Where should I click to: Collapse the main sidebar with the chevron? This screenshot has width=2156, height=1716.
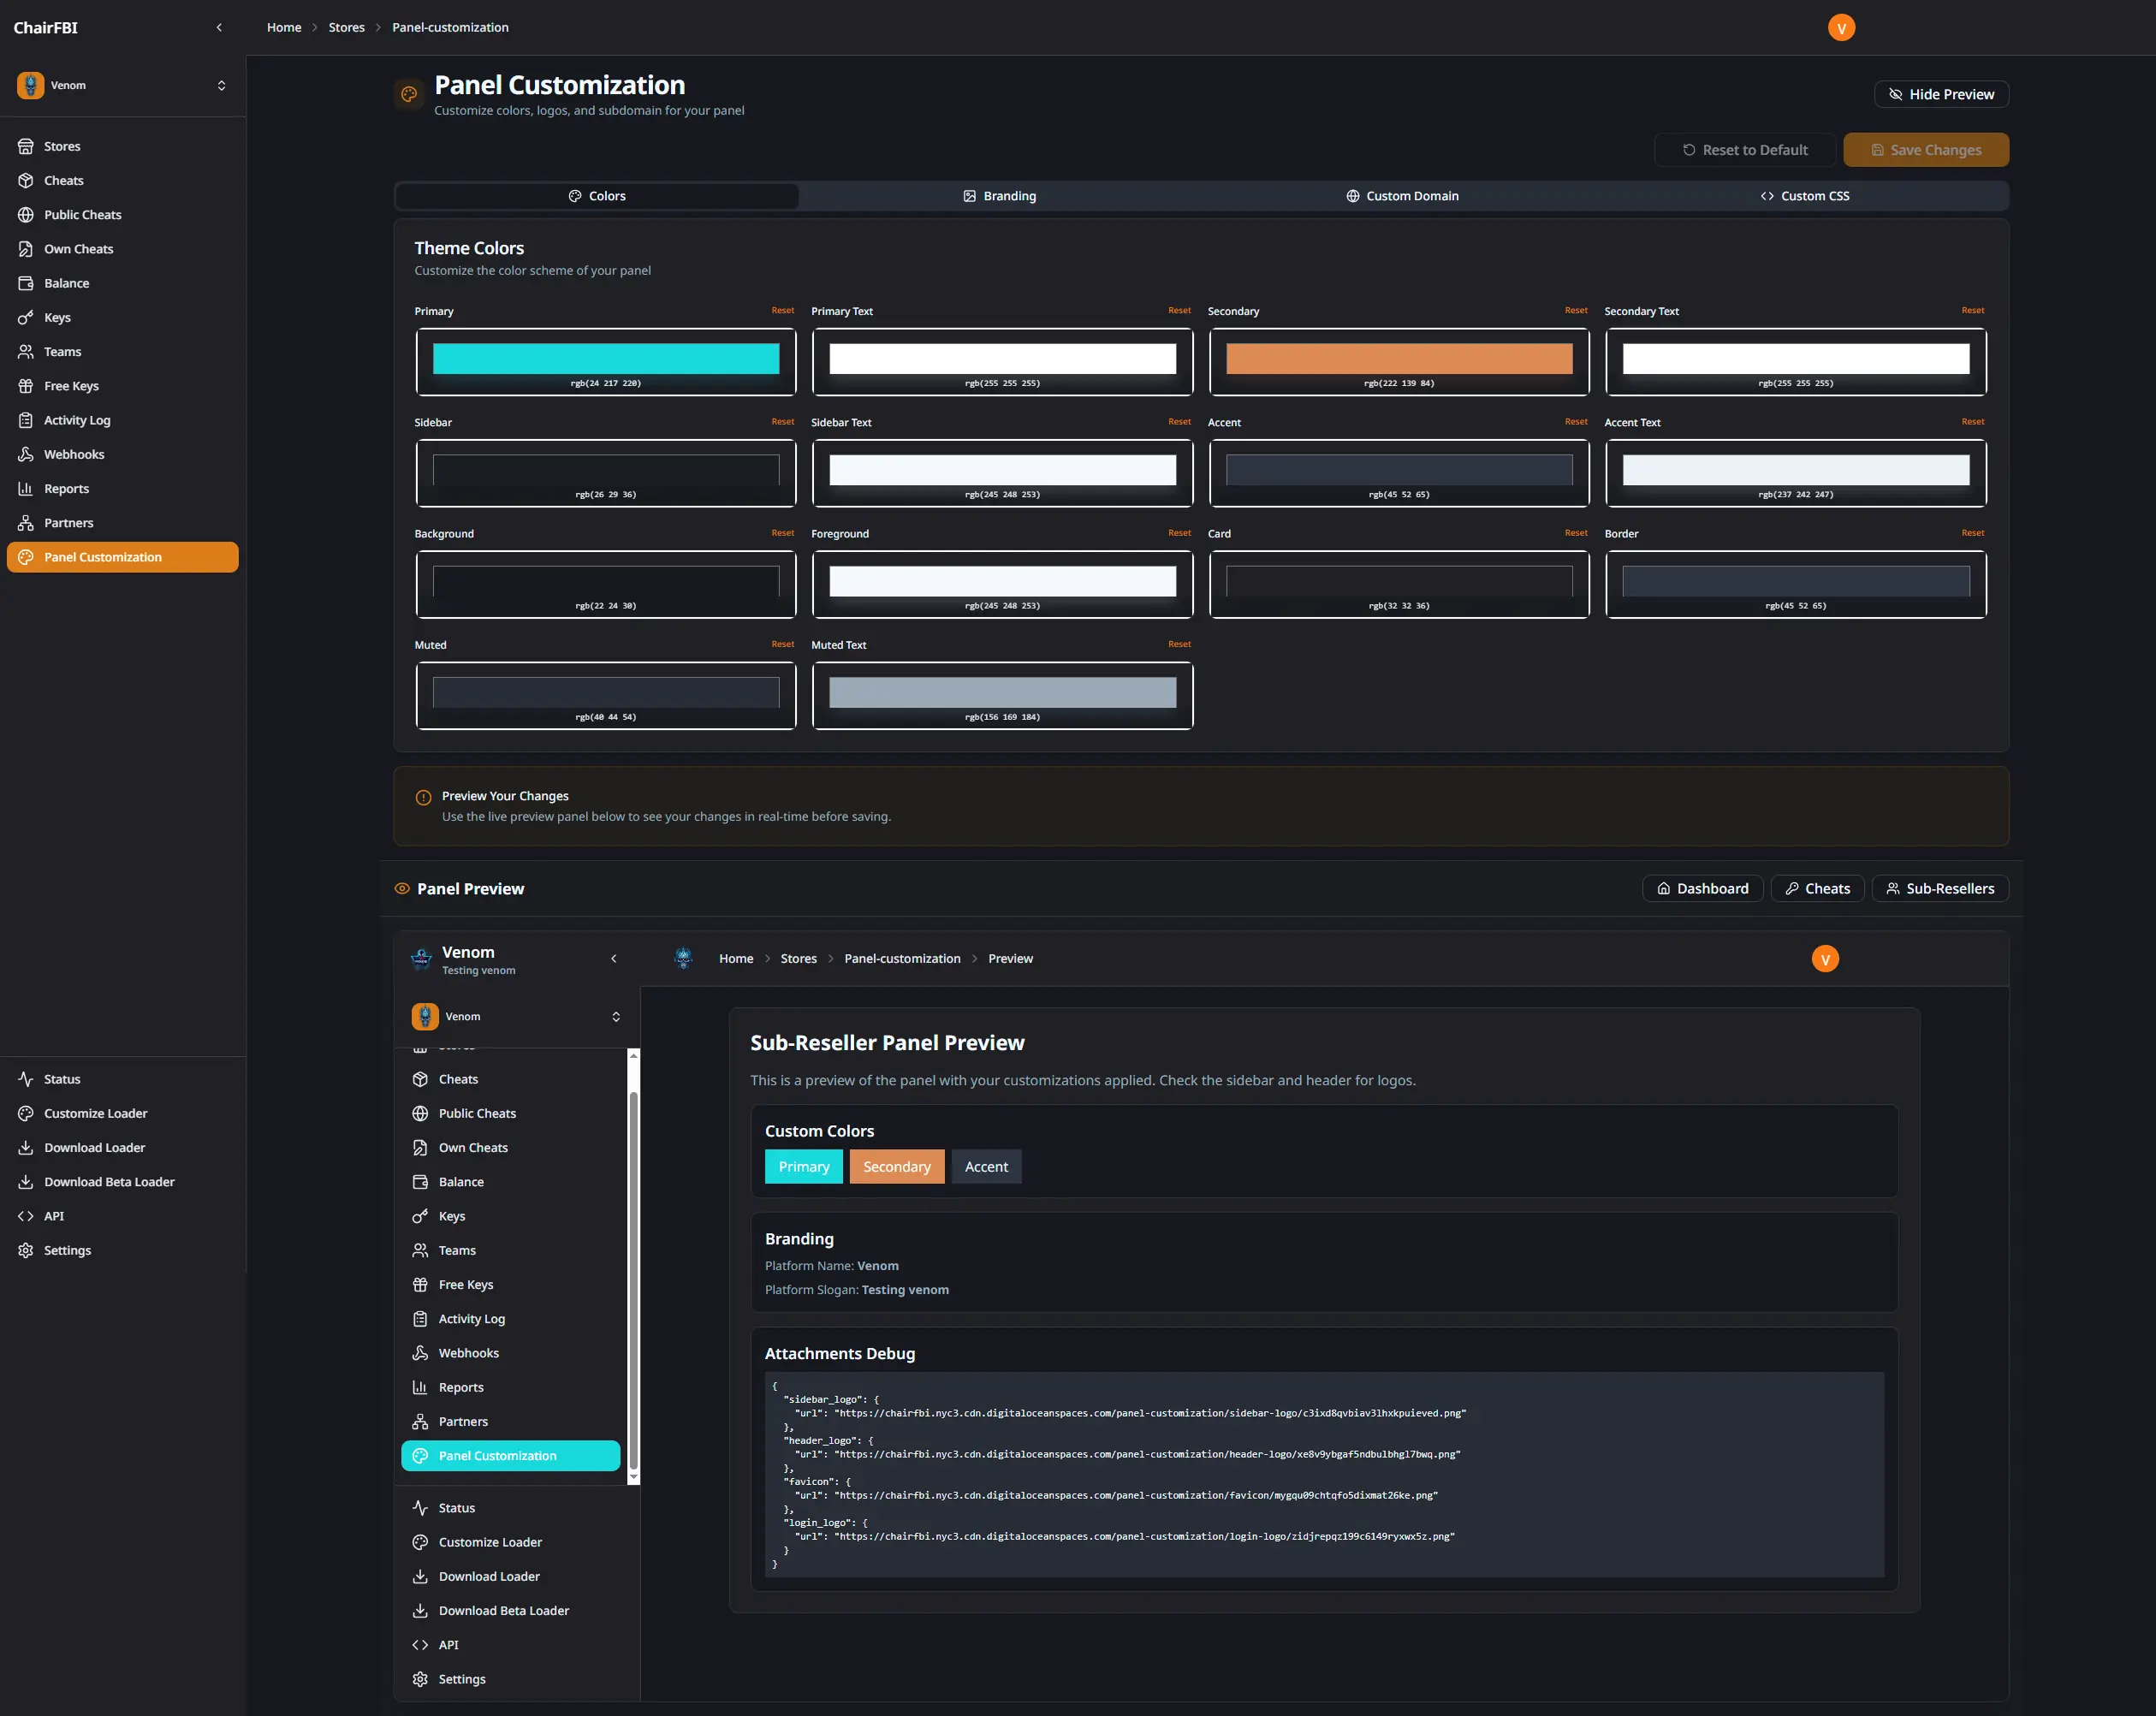point(220,27)
